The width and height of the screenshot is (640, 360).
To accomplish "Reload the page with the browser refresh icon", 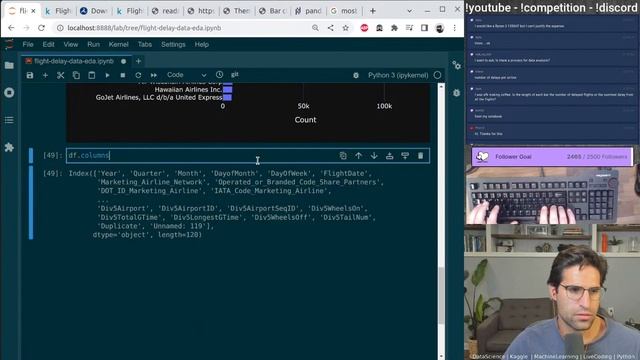I will click(41, 28).
